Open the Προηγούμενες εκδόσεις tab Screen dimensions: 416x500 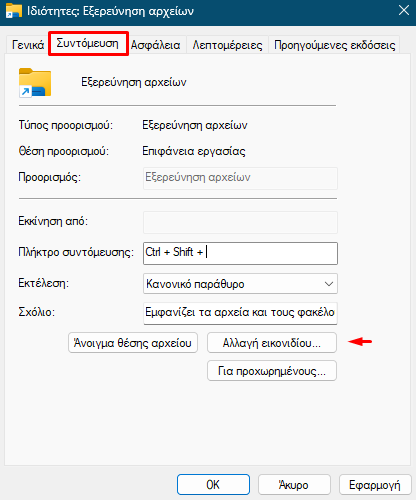tap(334, 45)
